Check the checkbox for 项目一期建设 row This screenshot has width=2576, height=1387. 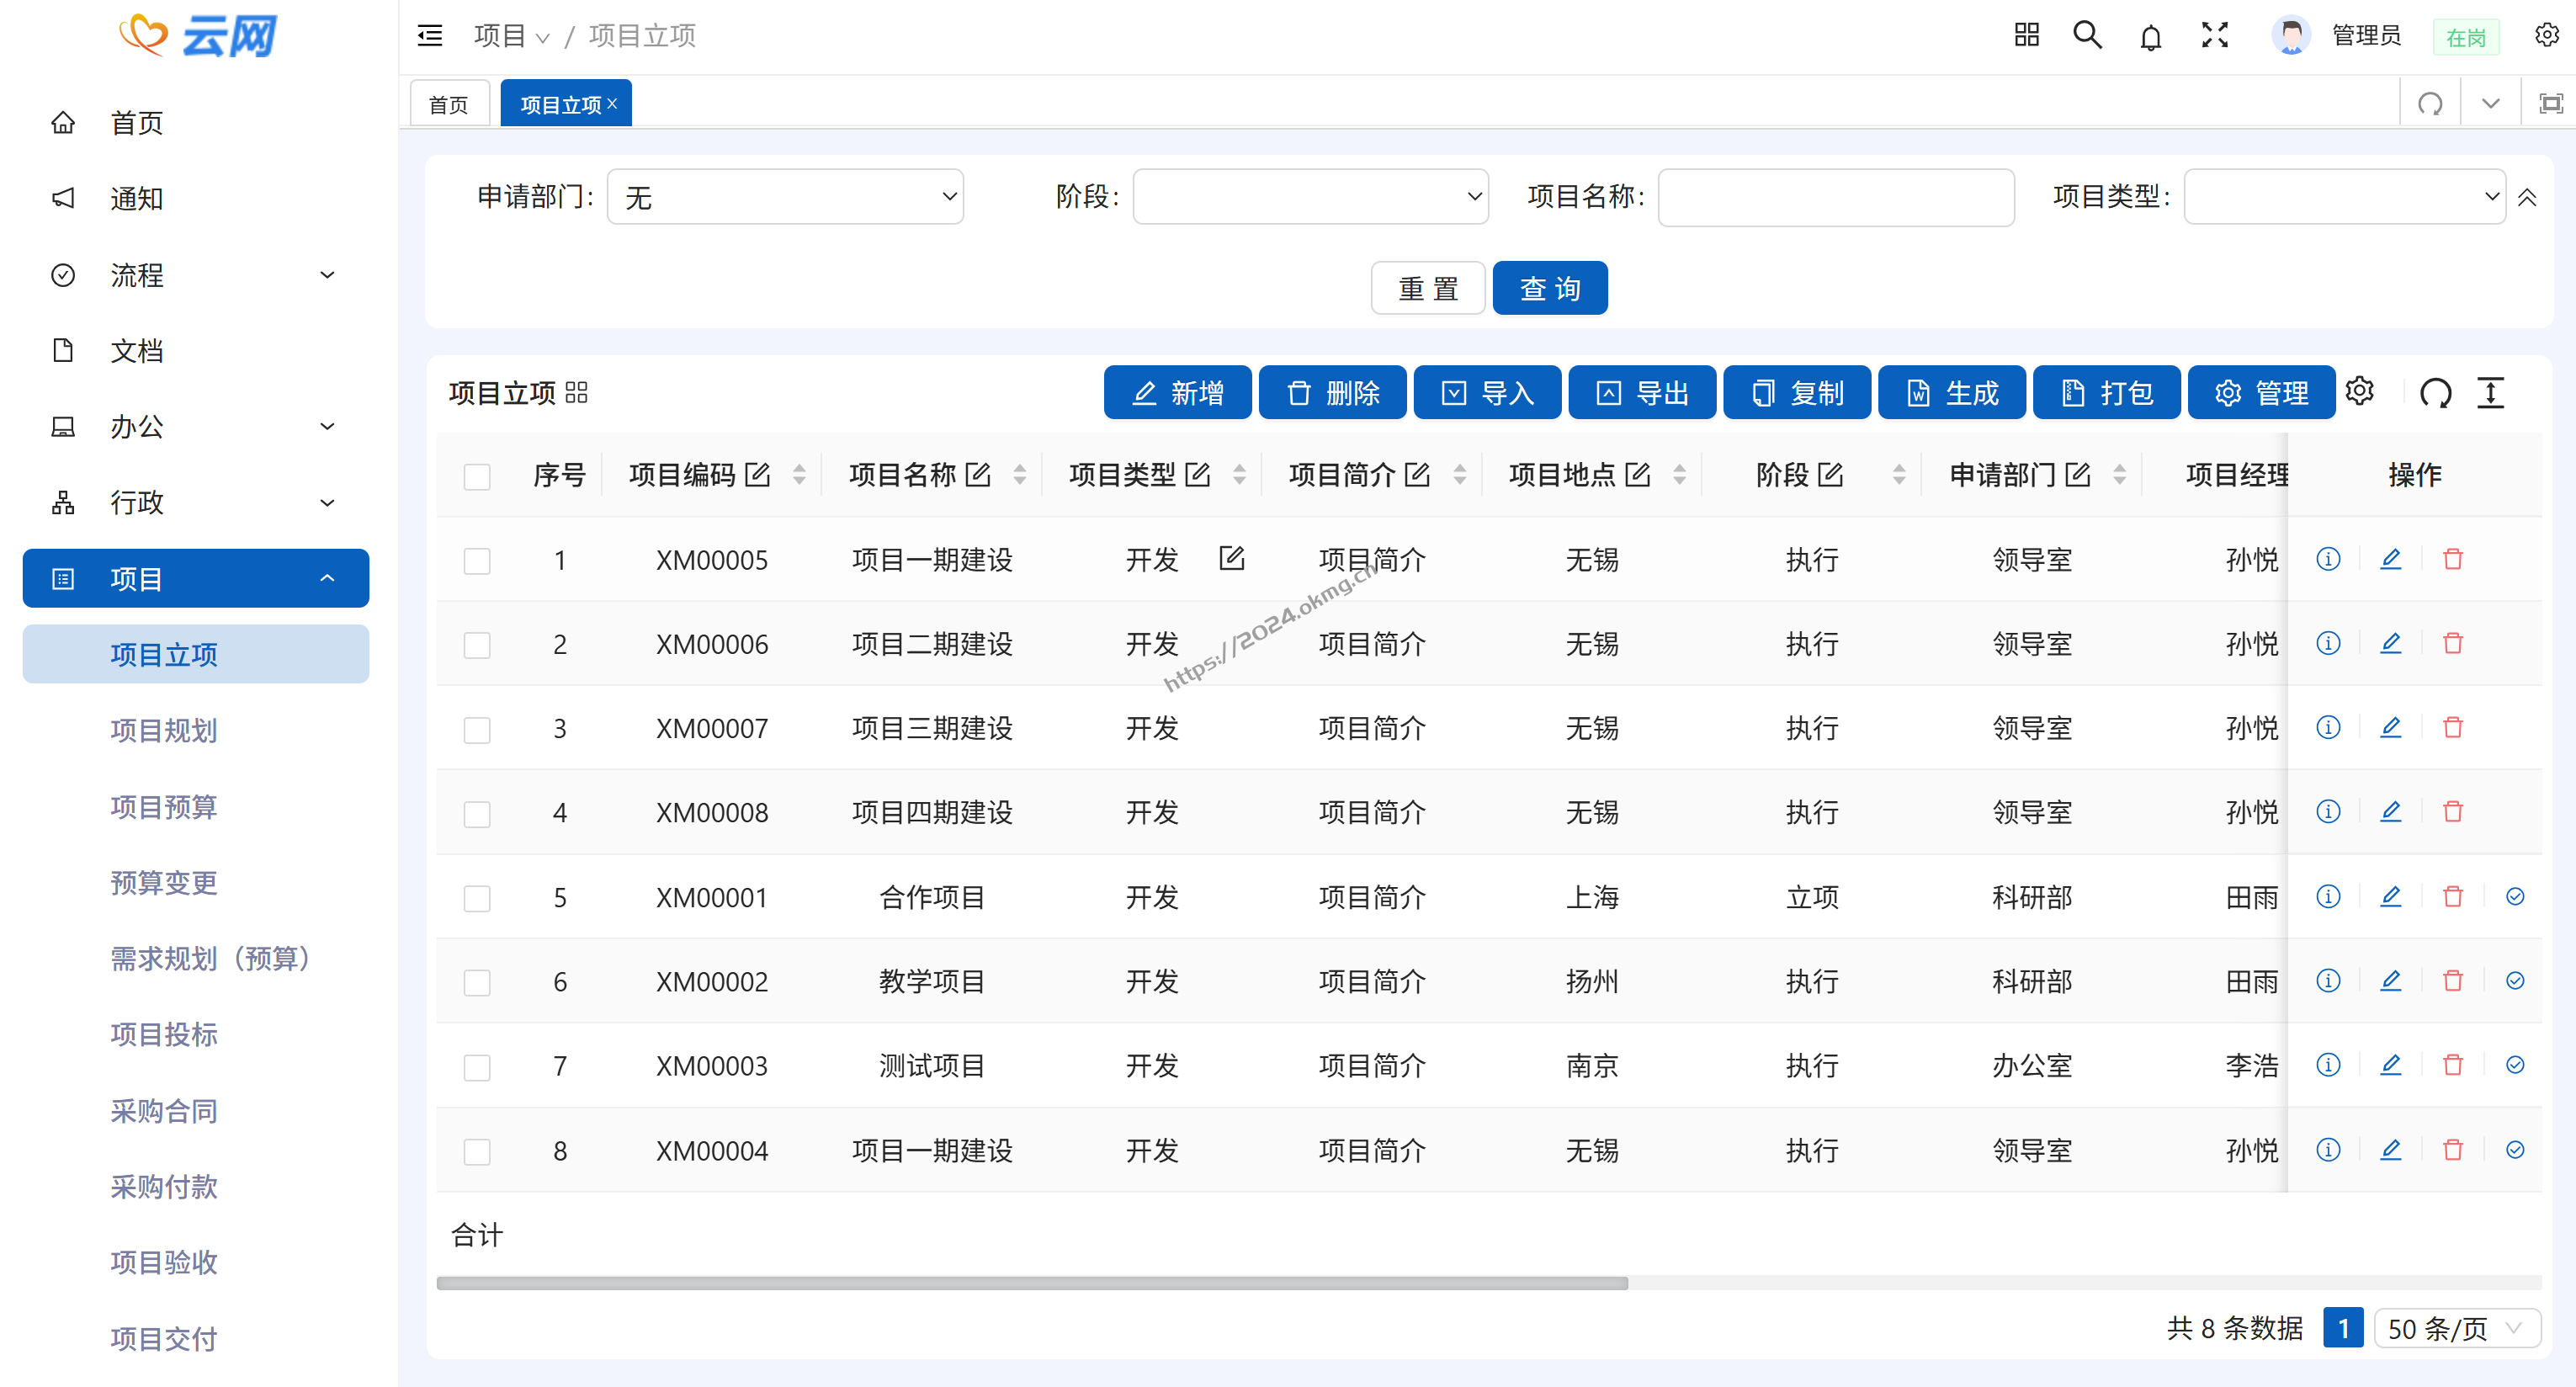point(477,560)
